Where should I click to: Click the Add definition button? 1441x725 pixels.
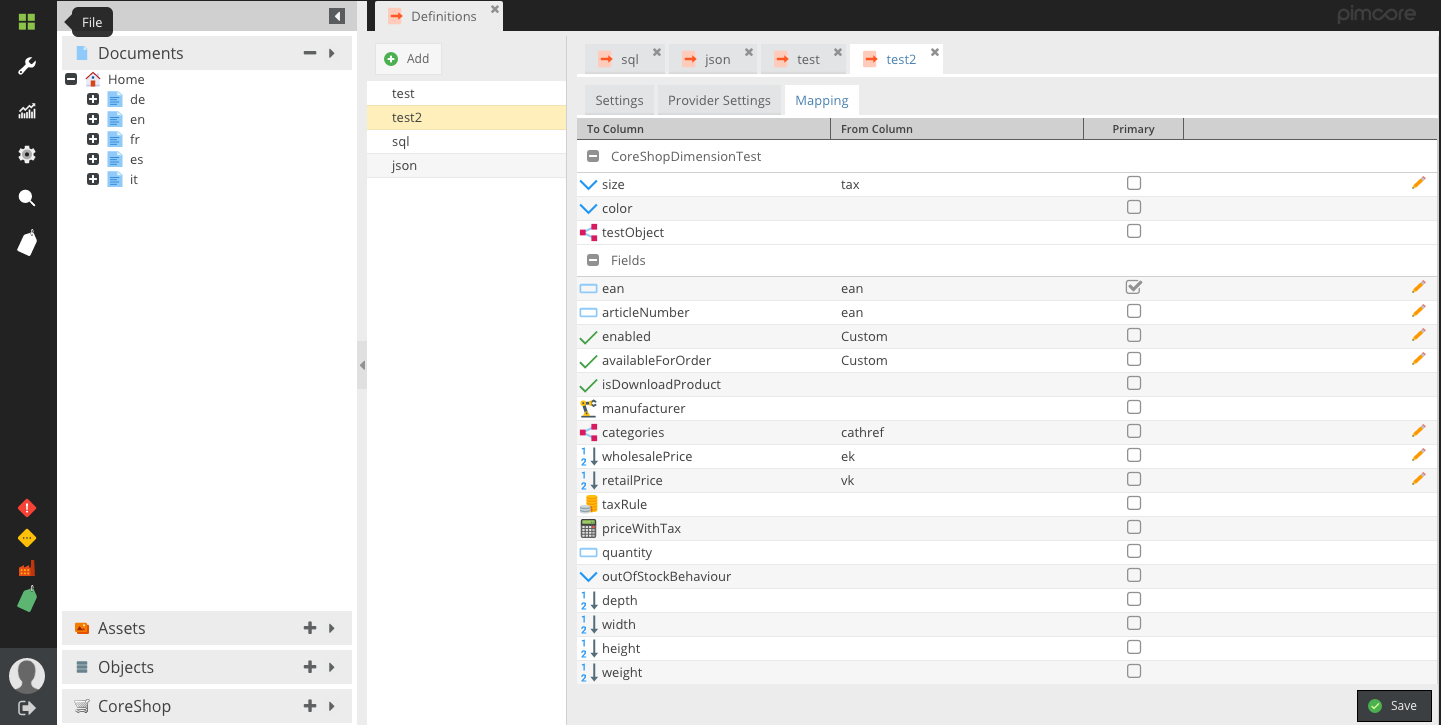coord(408,59)
